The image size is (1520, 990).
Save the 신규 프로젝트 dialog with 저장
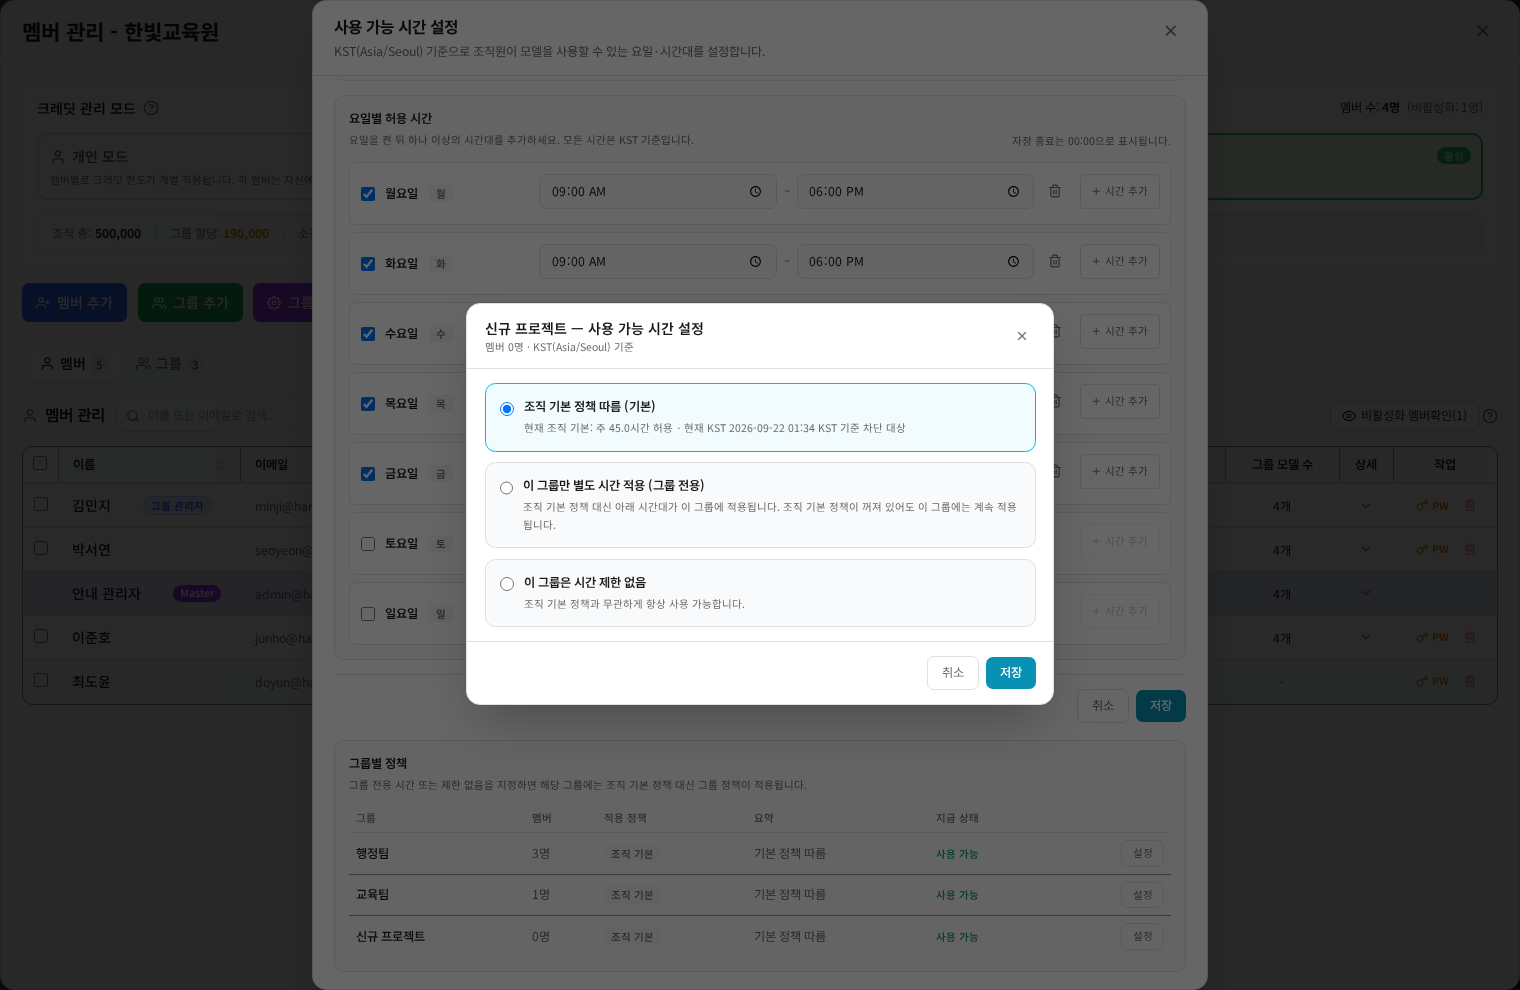(1011, 673)
